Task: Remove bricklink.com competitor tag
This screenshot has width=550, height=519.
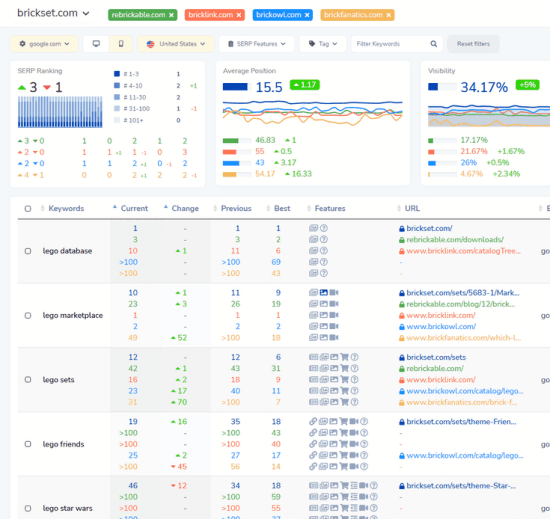Action: [239, 15]
